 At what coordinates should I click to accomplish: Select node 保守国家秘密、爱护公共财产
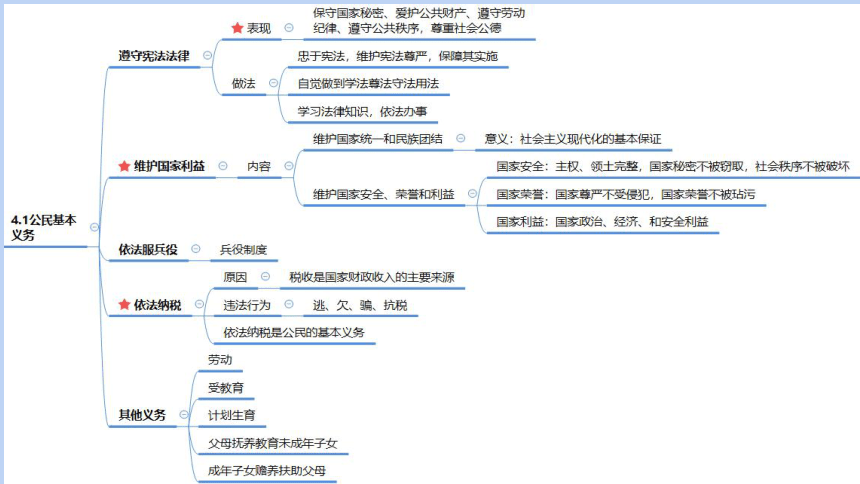click(x=419, y=20)
